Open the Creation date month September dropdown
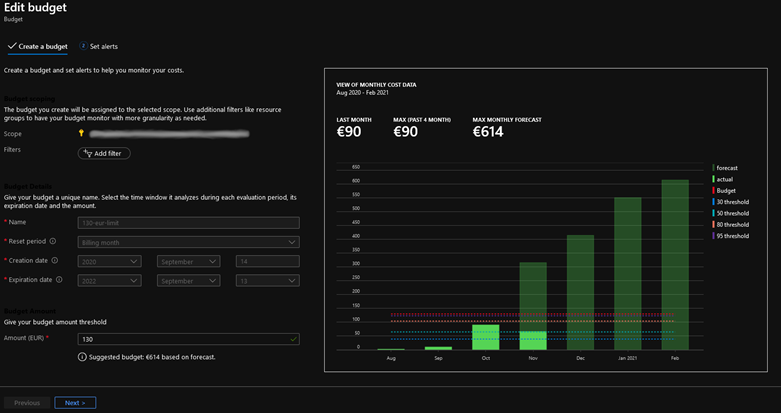Viewport: 781px width, 413px height. (188, 262)
